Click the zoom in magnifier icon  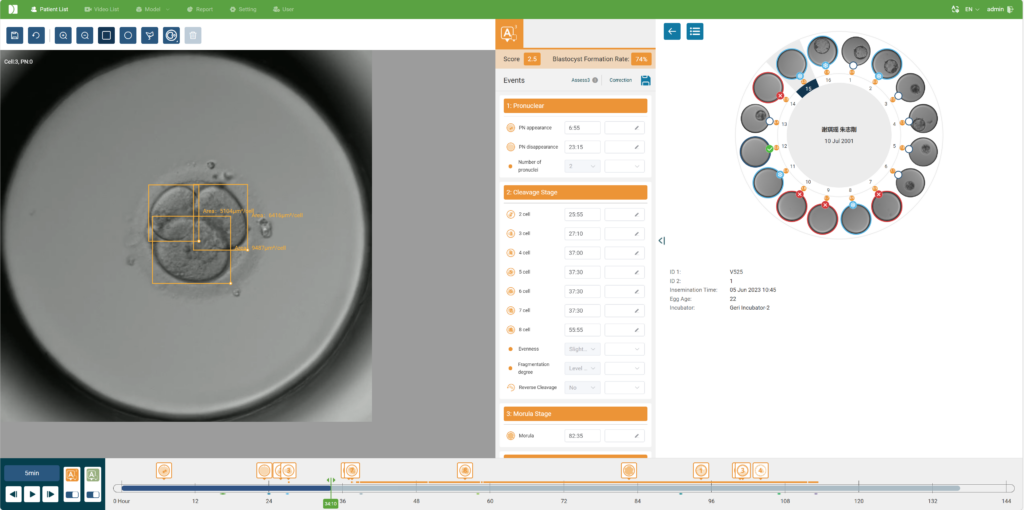click(63, 35)
